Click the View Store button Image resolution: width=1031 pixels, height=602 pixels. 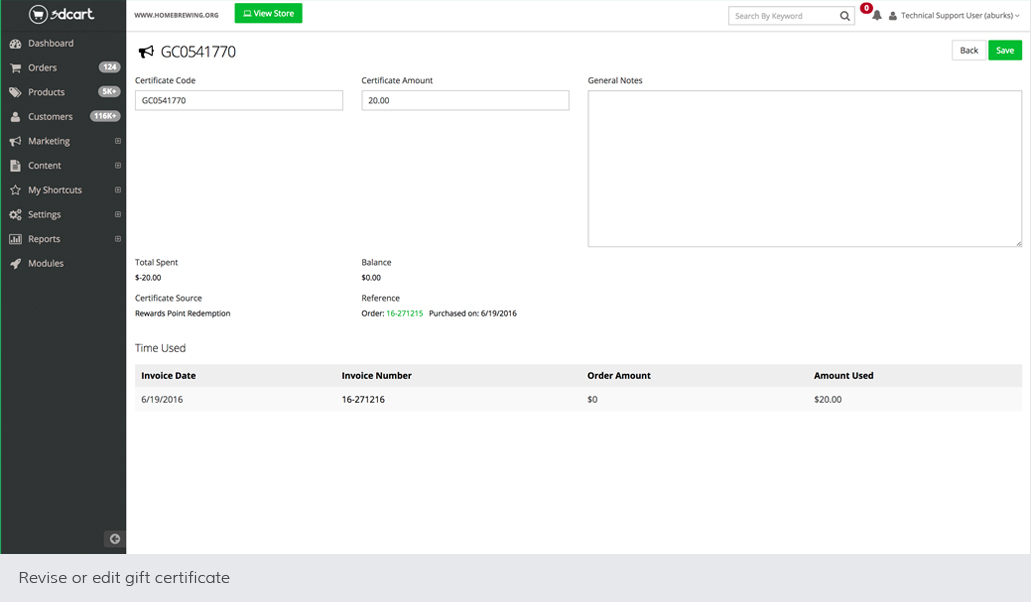268,14
